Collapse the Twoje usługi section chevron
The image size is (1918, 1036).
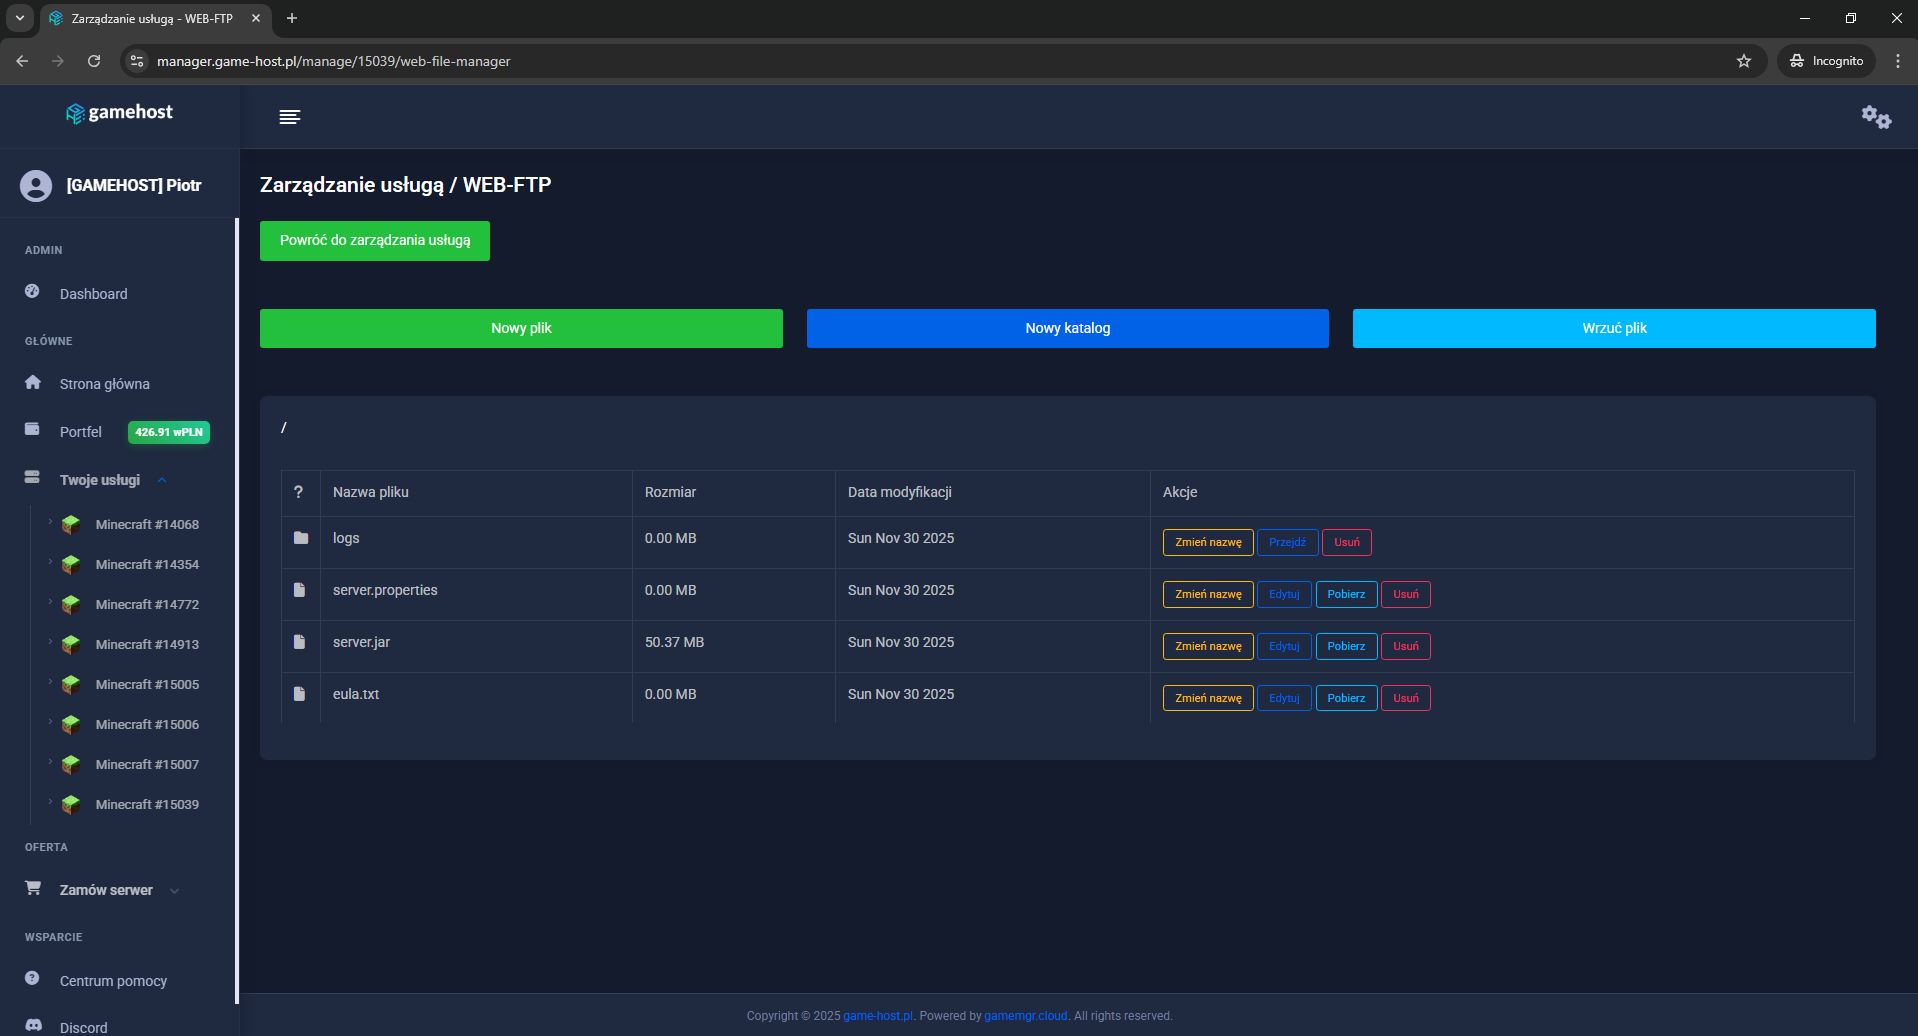pos(162,479)
